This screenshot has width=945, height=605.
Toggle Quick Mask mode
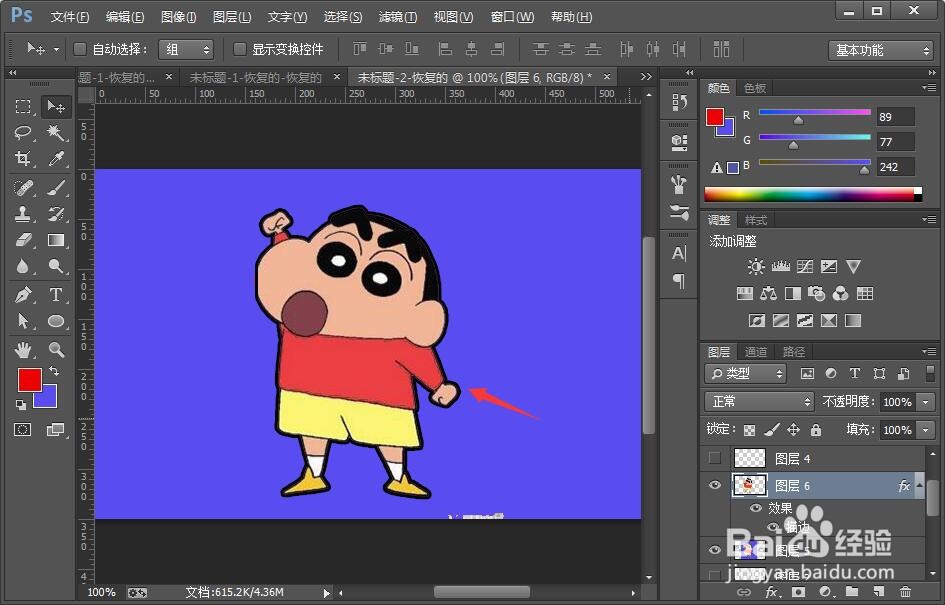coord(23,430)
